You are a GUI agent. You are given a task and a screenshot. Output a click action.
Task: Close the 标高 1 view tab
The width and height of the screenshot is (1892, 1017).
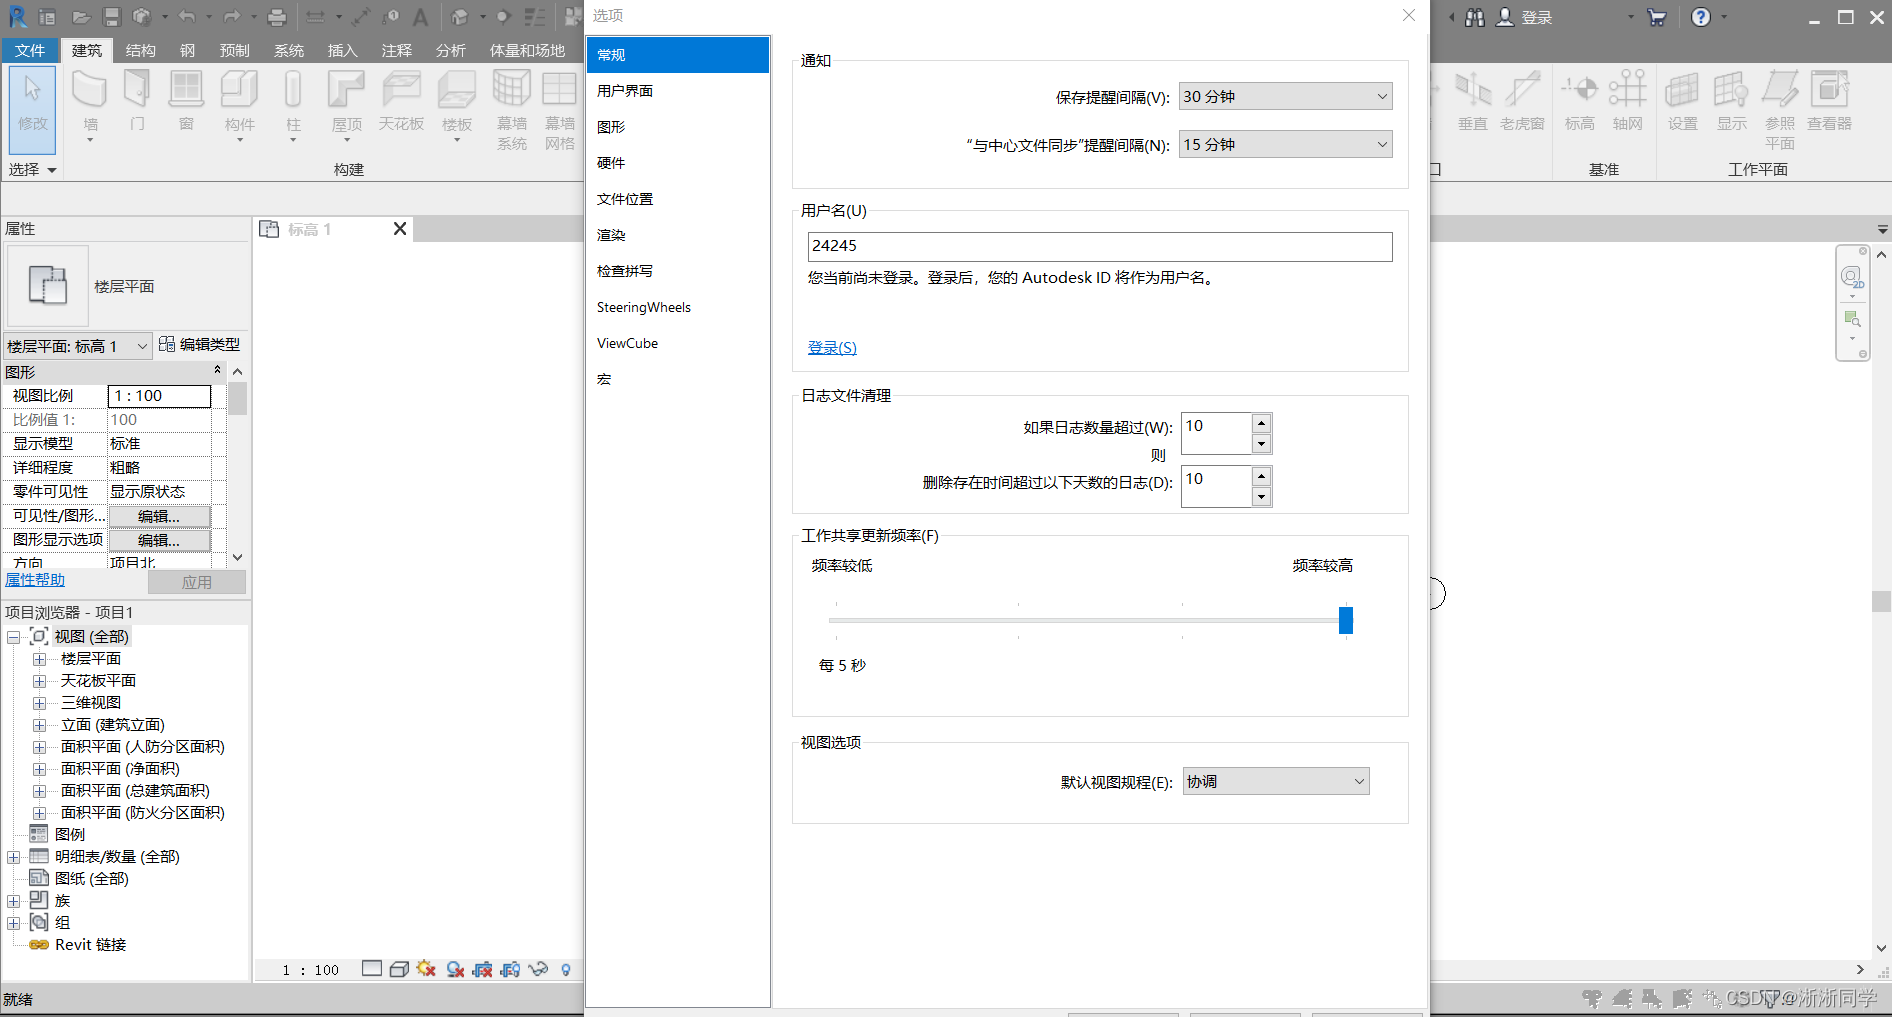pyautogui.click(x=400, y=229)
